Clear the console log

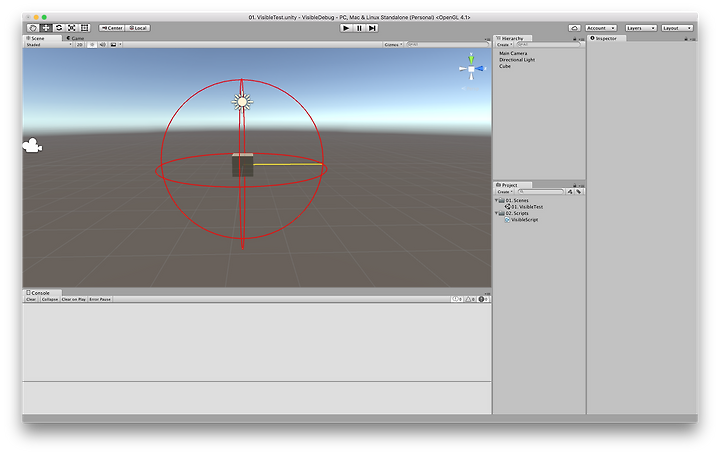click(31, 299)
